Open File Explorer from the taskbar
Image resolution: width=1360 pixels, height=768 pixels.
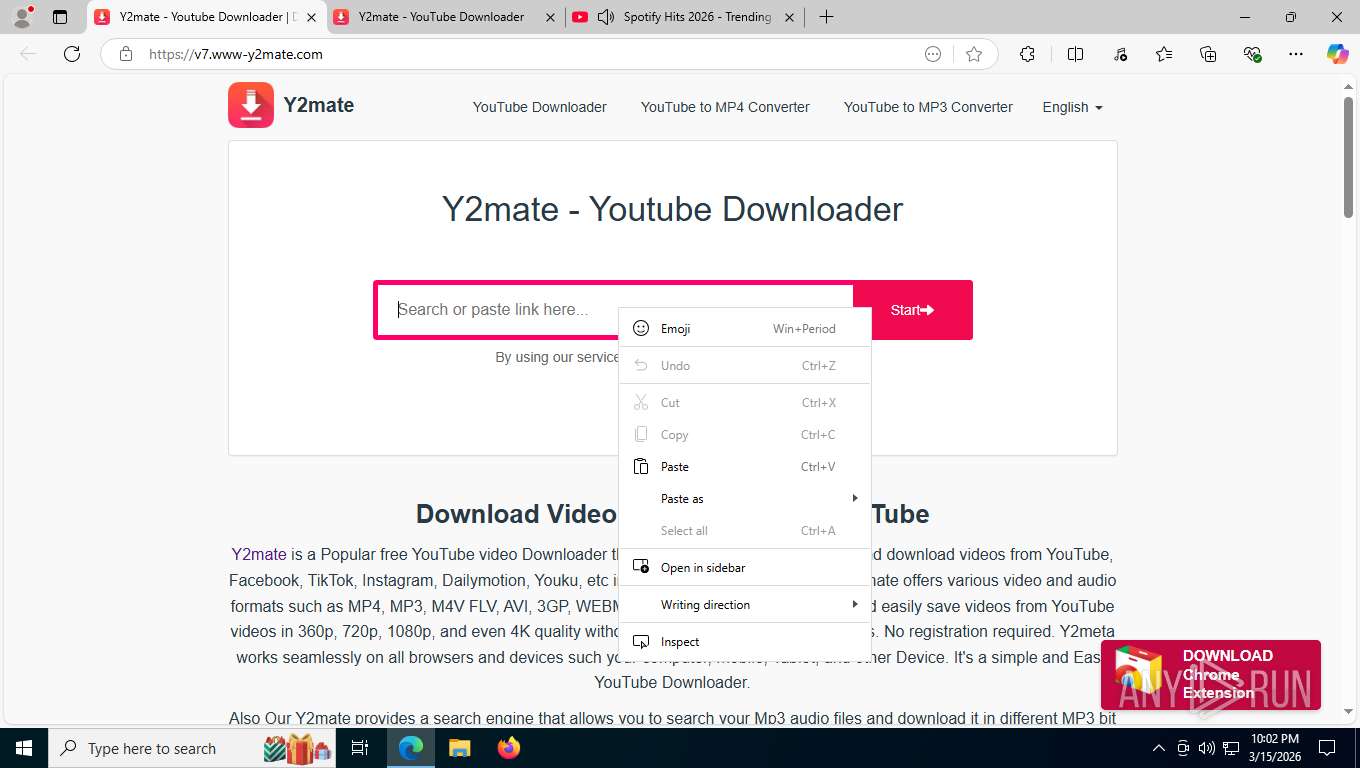point(459,748)
